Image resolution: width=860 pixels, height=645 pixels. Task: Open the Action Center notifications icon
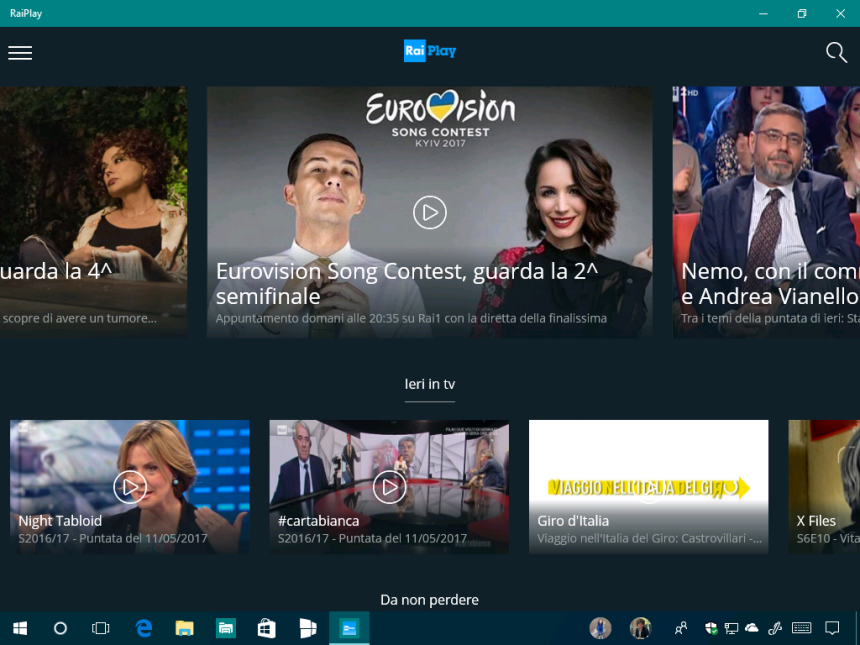click(x=833, y=628)
